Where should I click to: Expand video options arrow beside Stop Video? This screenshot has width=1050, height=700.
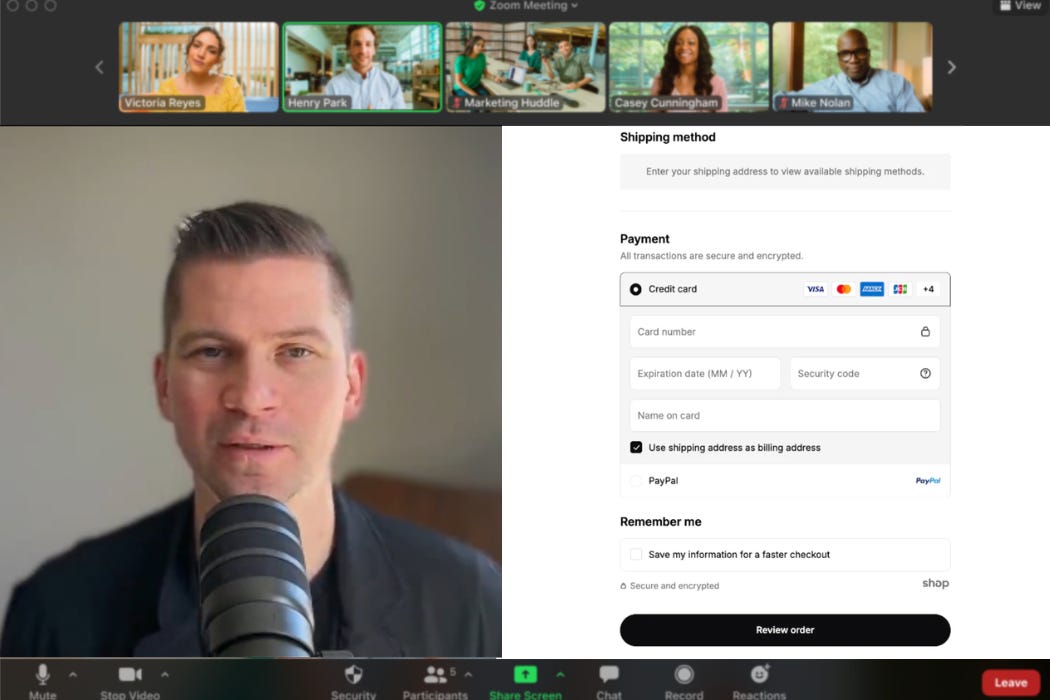(x=165, y=675)
